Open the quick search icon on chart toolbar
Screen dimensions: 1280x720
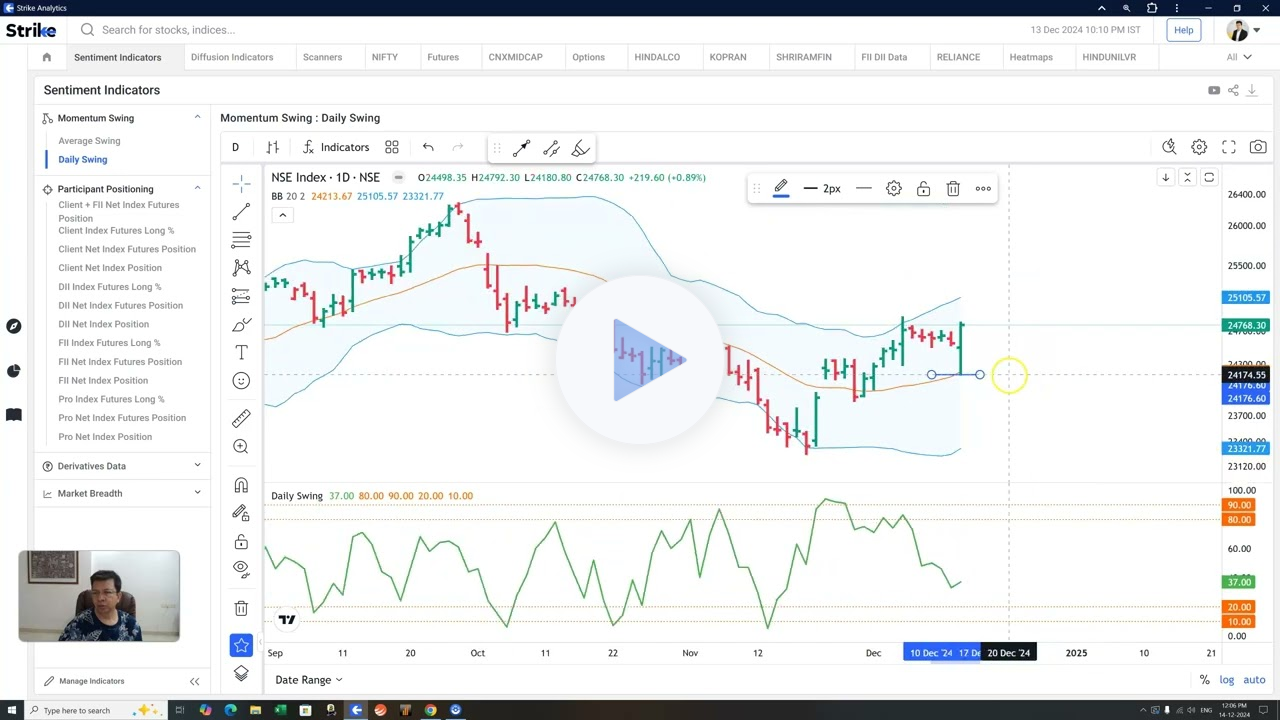coord(1169,147)
